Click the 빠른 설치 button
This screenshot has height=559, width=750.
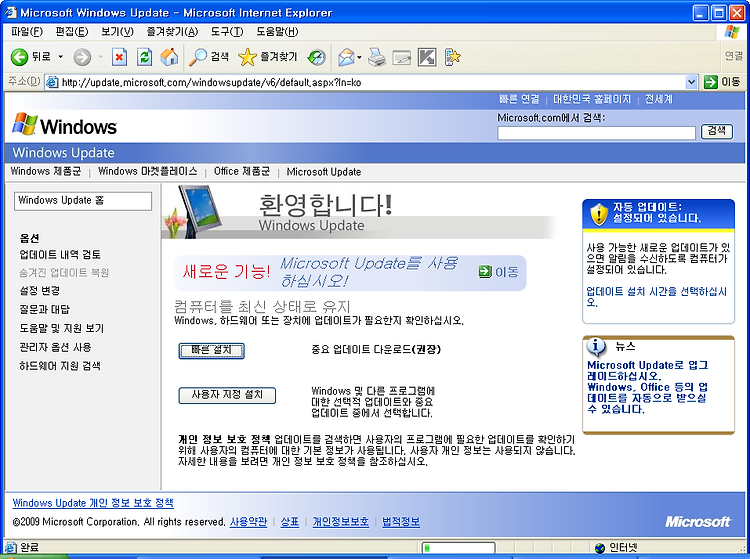tap(211, 351)
